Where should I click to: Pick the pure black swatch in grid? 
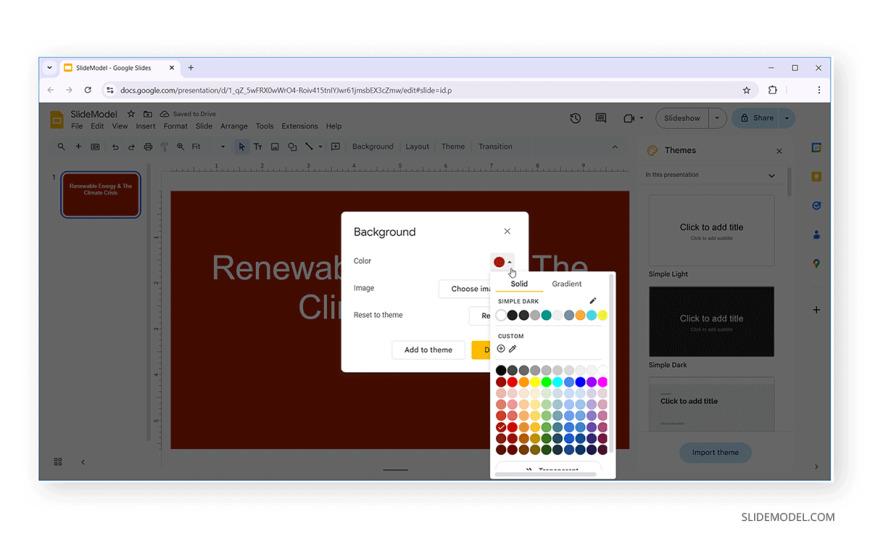[x=501, y=370]
